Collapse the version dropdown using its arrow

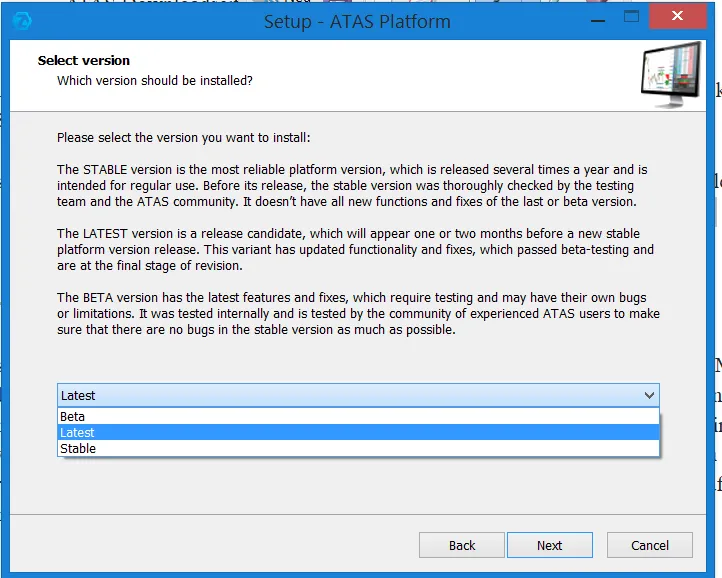tap(649, 395)
